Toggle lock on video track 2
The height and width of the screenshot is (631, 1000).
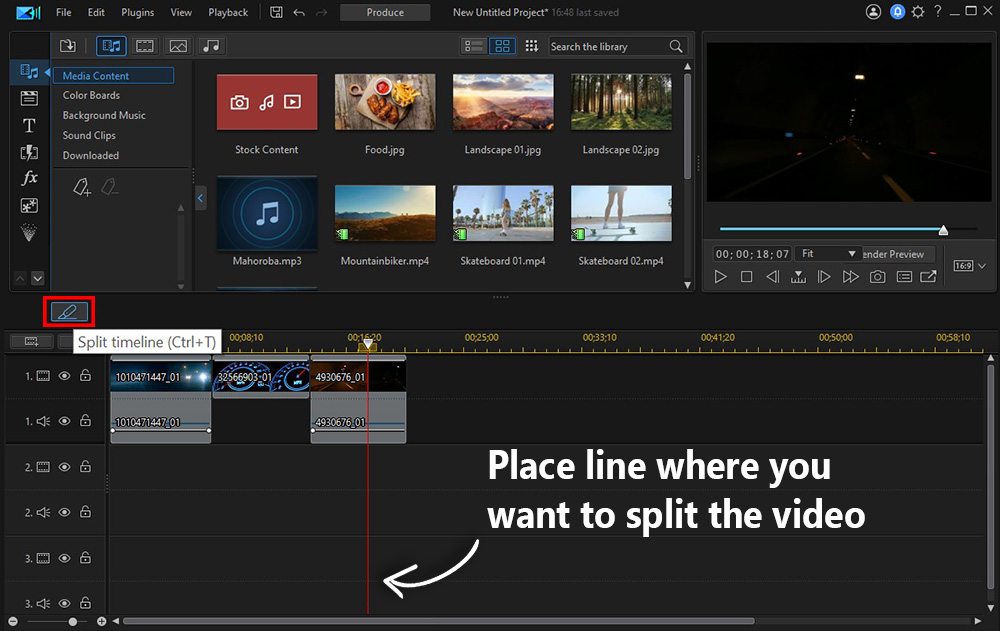click(x=85, y=467)
